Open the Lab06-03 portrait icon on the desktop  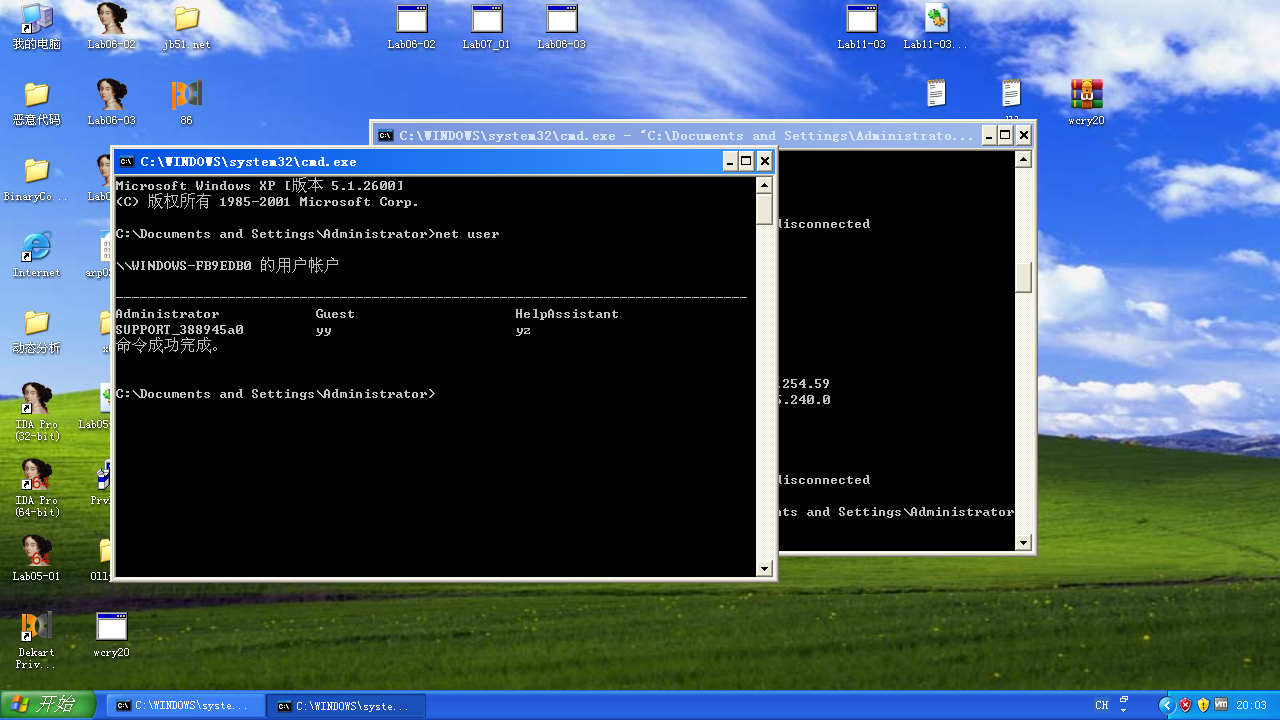click(111, 101)
